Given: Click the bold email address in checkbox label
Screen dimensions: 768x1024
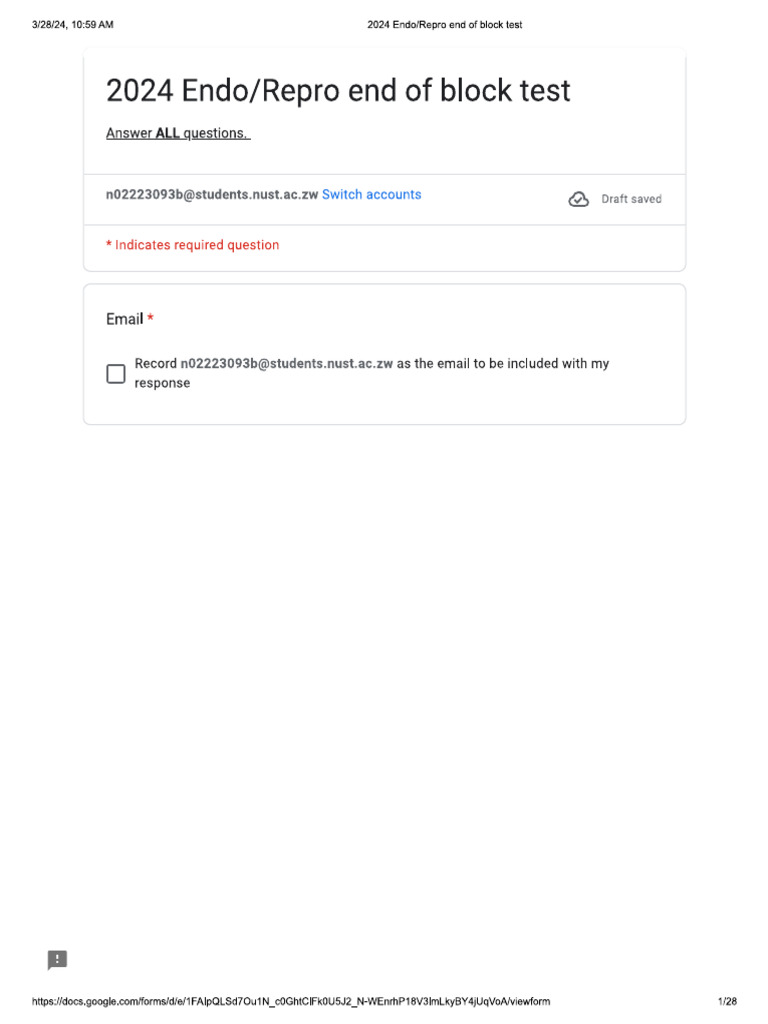Looking at the screenshot, I should click(x=286, y=364).
